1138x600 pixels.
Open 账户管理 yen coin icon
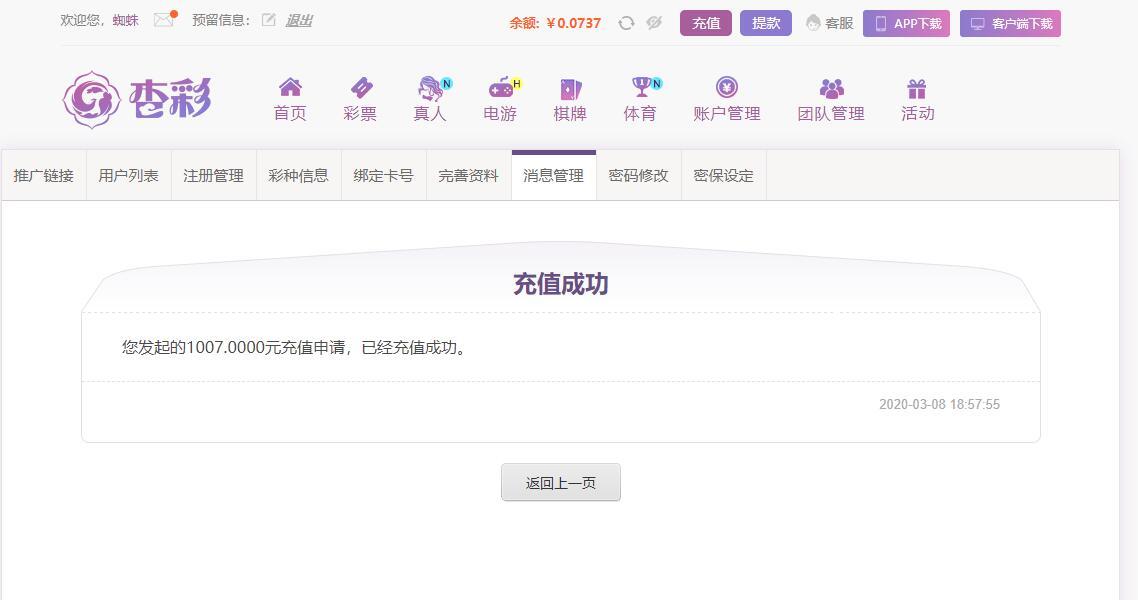pyautogui.click(x=726, y=88)
